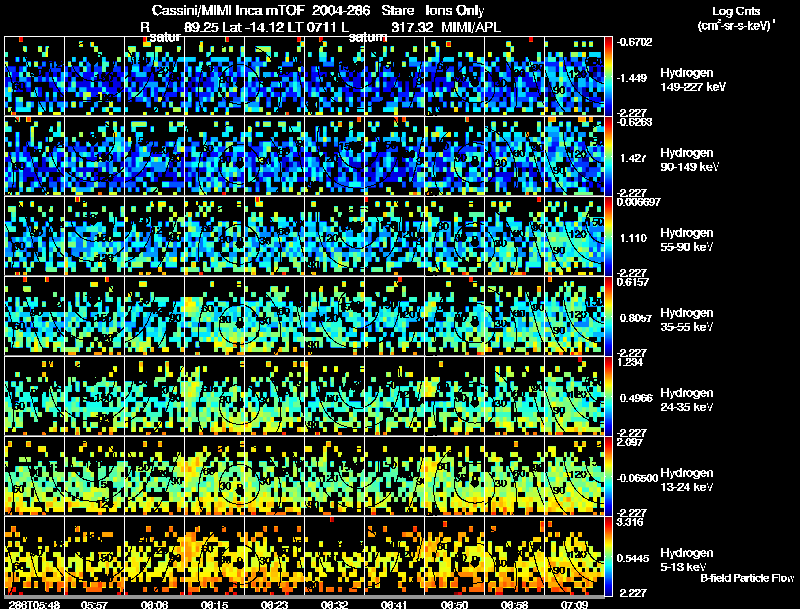Select the 06:58 time label
This screenshot has width=800, height=609.
point(514,604)
